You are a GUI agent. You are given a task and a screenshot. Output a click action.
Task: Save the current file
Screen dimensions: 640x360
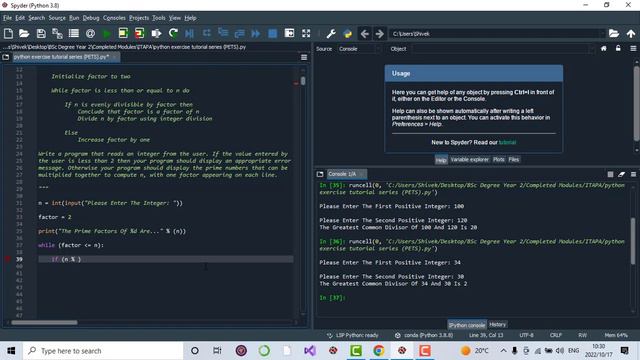coord(41,33)
